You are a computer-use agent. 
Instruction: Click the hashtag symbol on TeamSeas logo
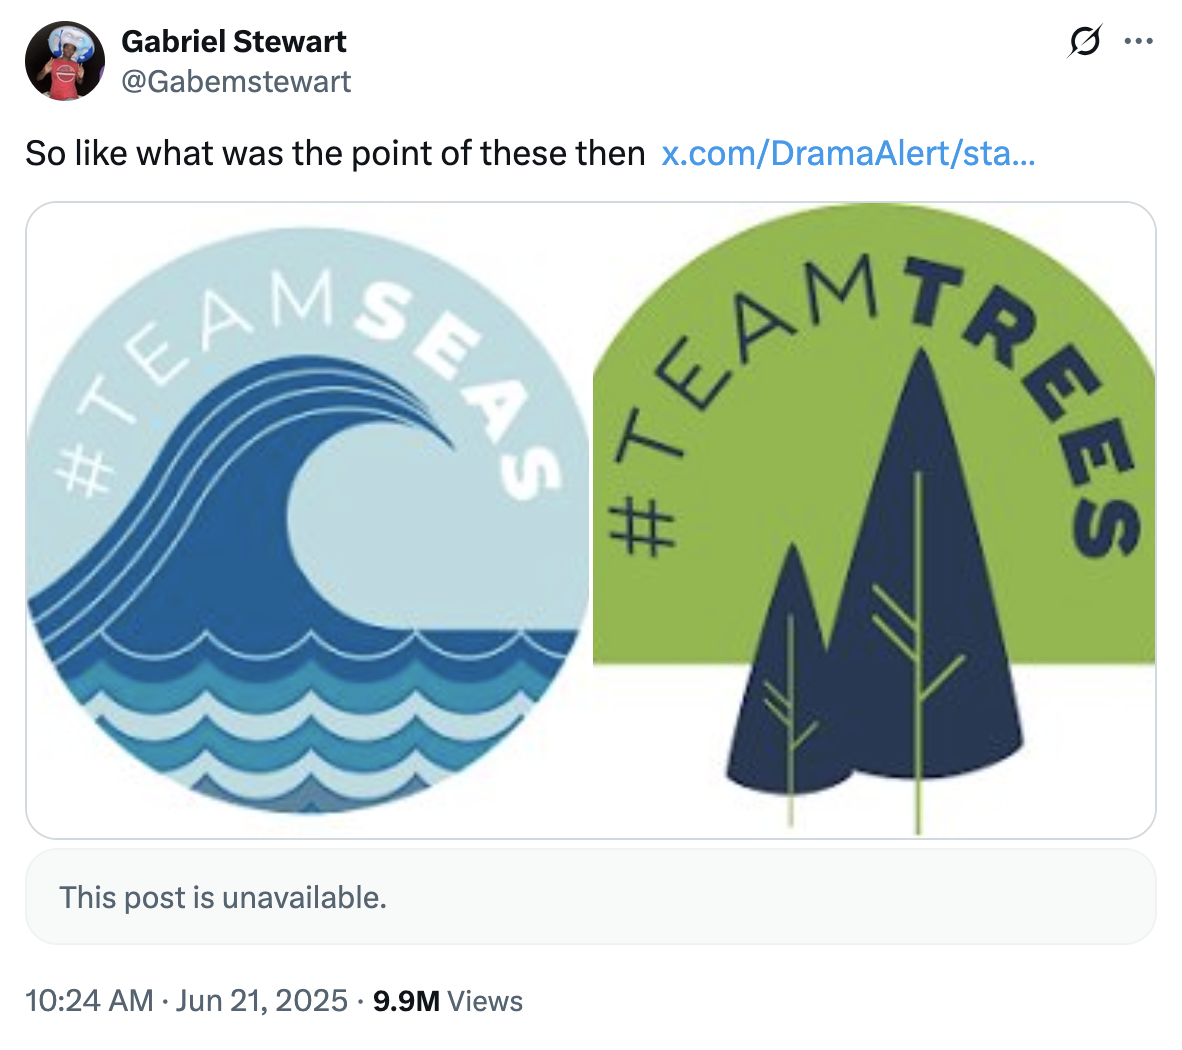click(84, 467)
